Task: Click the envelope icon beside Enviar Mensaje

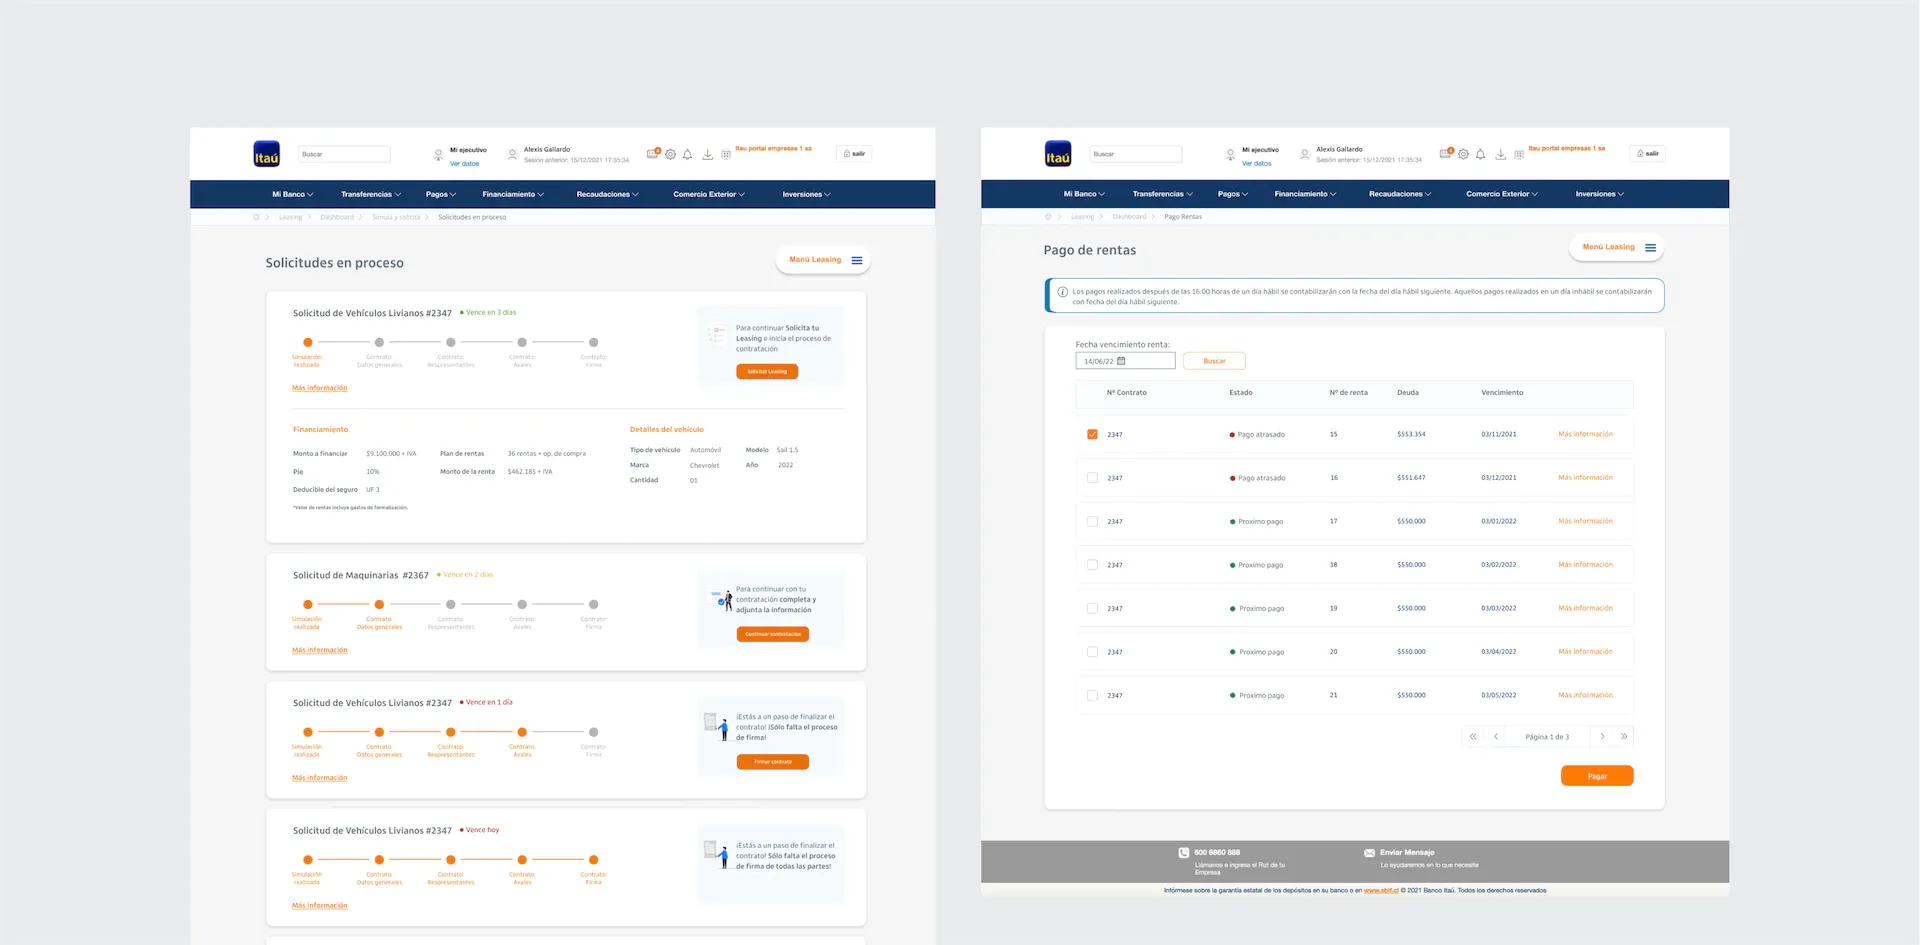Action: (x=1369, y=853)
